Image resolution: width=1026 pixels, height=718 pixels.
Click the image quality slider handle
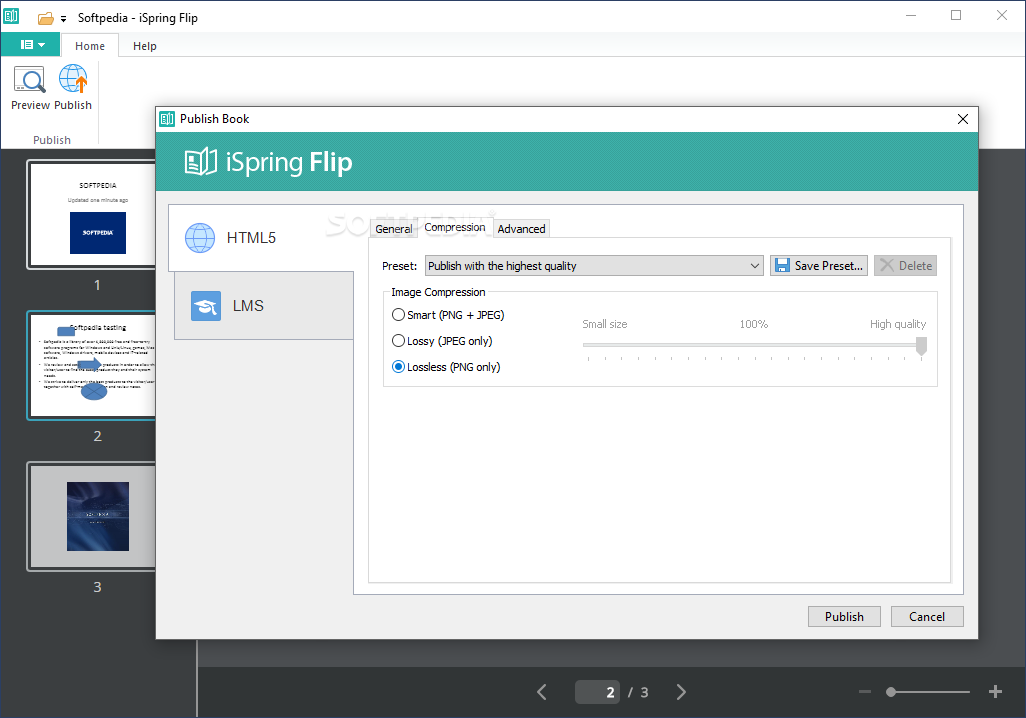pyautogui.click(x=921, y=346)
